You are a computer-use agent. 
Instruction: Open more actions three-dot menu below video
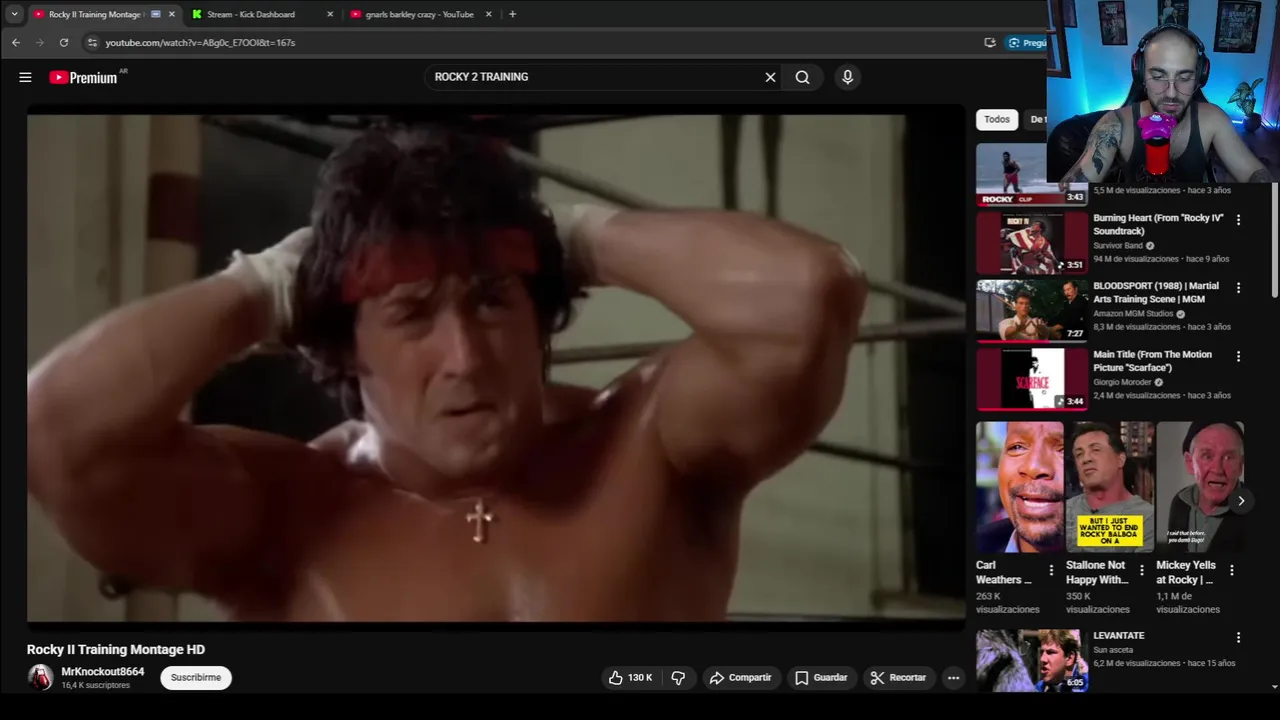pos(953,678)
